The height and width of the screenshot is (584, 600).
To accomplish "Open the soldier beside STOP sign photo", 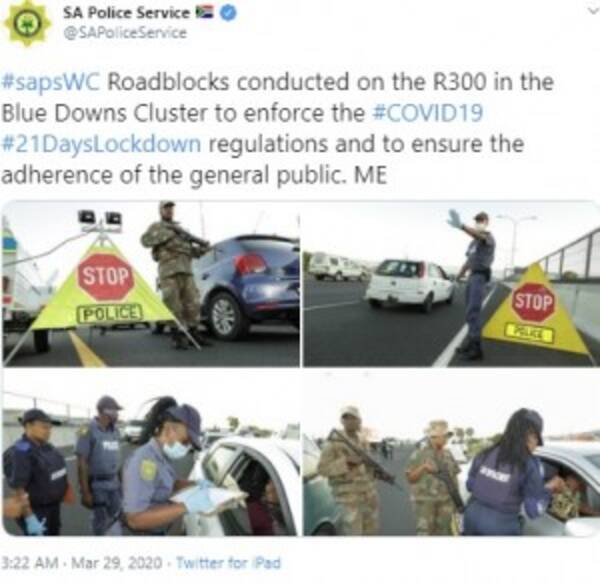I will 151,284.
